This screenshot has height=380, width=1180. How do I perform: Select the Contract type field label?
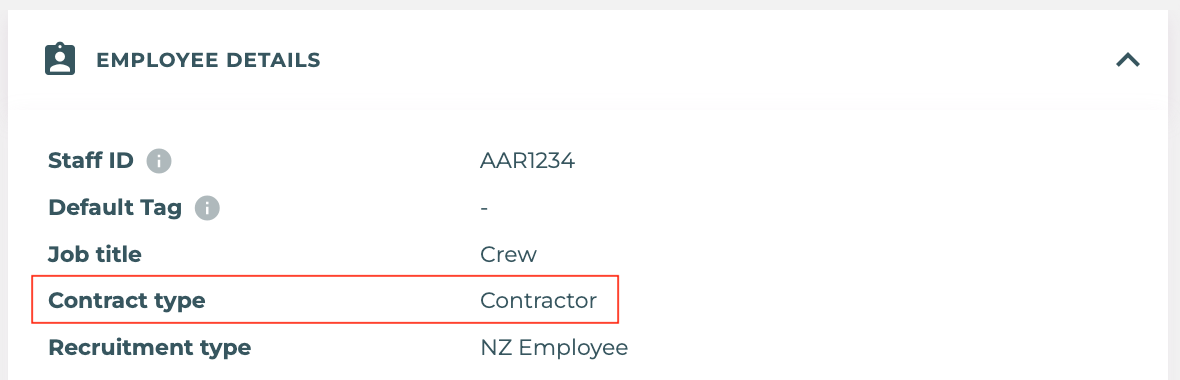(126, 301)
